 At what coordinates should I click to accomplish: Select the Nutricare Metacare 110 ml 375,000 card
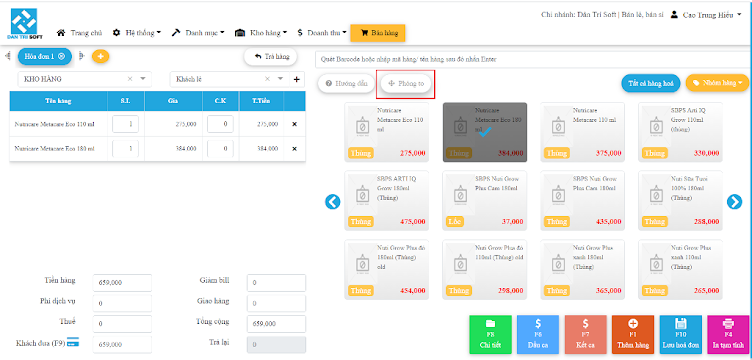(x=582, y=132)
